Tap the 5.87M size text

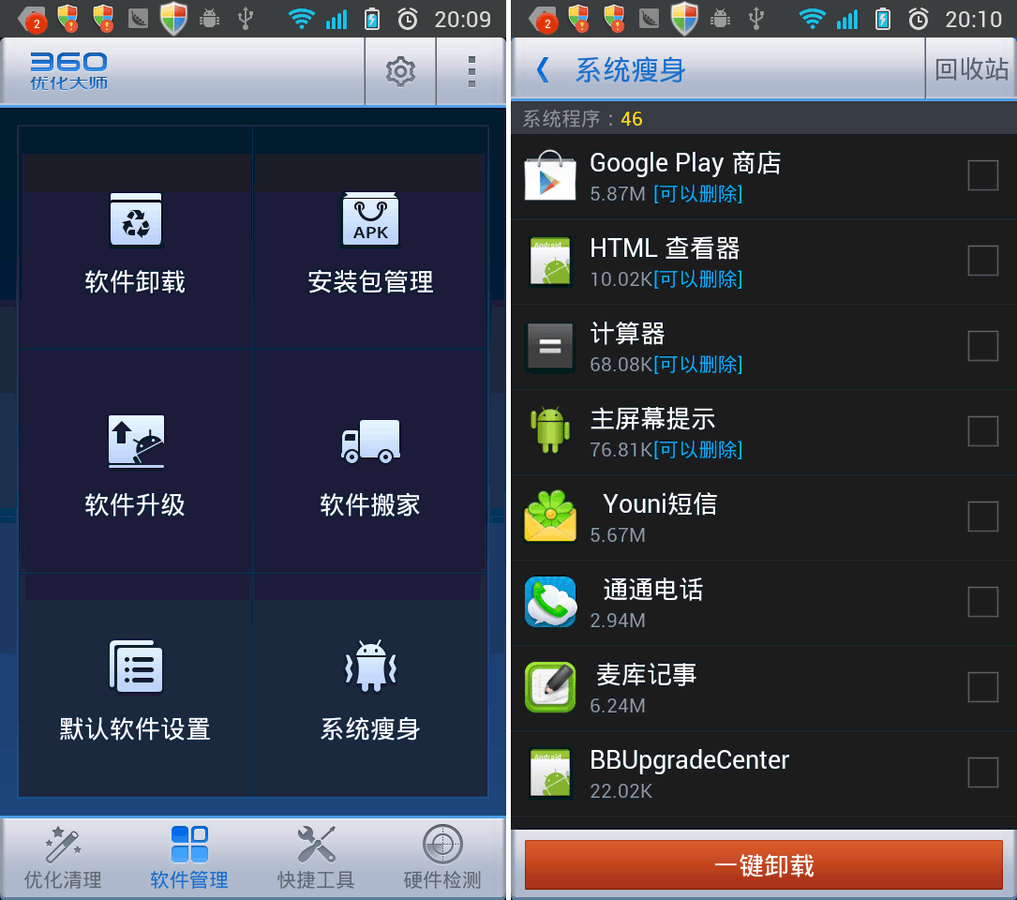pos(617,194)
